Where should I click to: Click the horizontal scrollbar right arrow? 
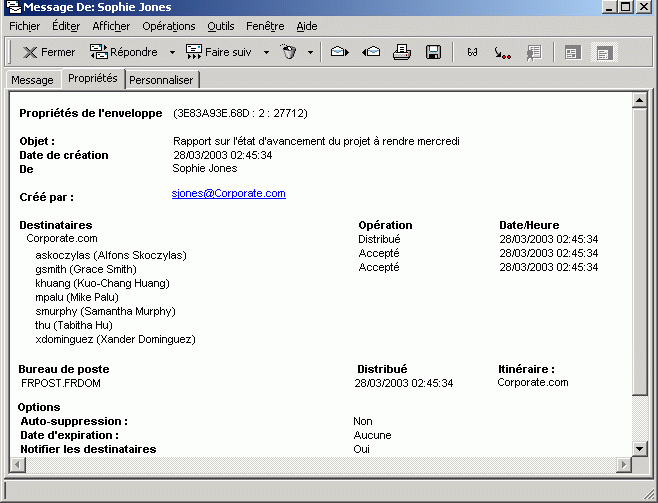point(624,464)
